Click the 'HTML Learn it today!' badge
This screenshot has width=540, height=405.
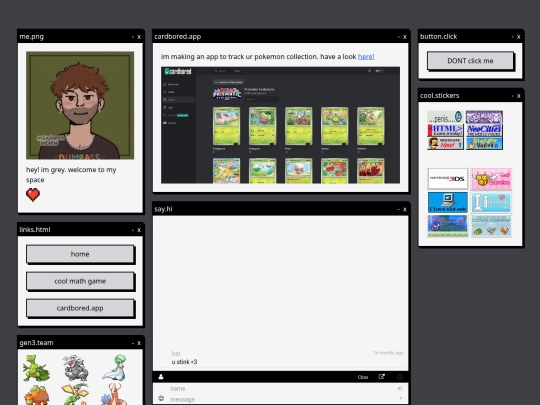coord(445,130)
